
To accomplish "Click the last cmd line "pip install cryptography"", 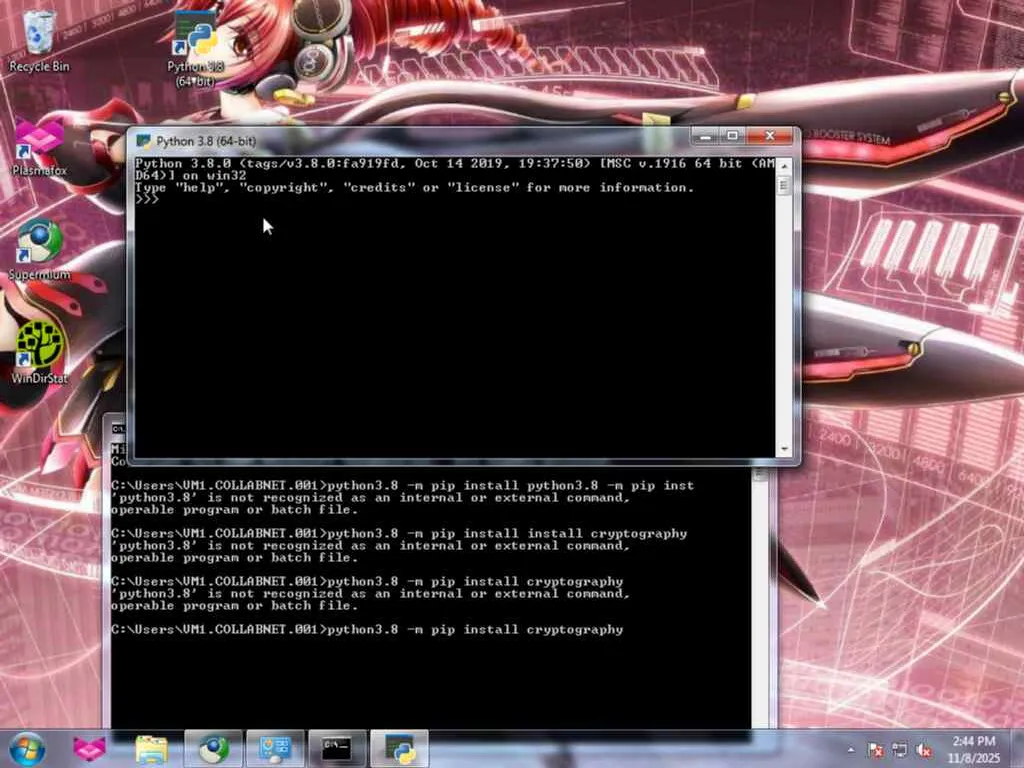I will [x=367, y=630].
